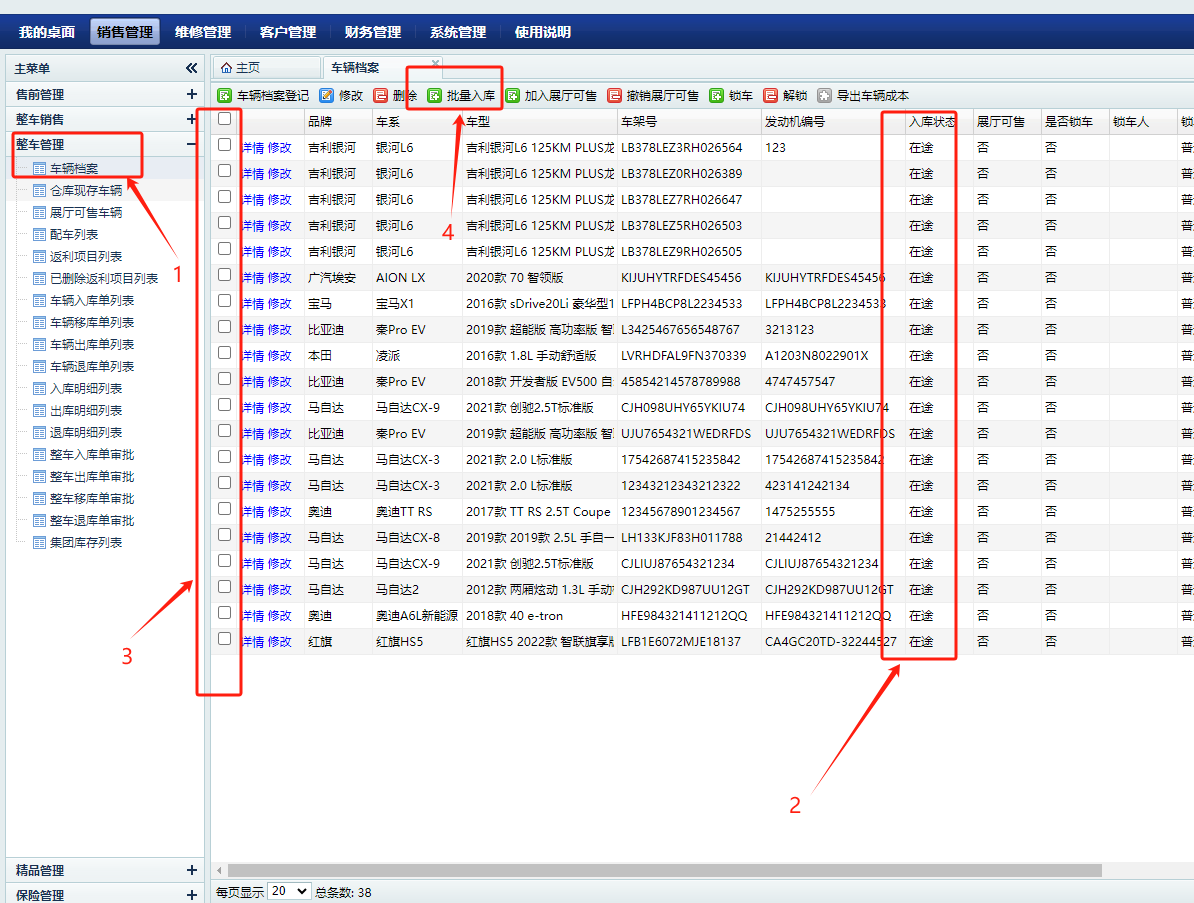The image size is (1194, 903).
Task: Open 详情 link for the 广汽埃安 row
Action: coord(252,277)
